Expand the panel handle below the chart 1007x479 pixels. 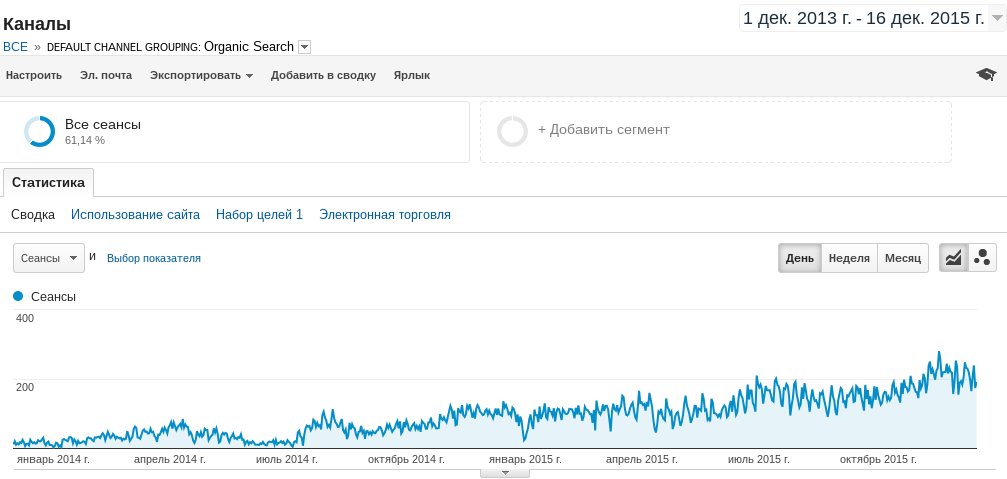(x=504, y=473)
